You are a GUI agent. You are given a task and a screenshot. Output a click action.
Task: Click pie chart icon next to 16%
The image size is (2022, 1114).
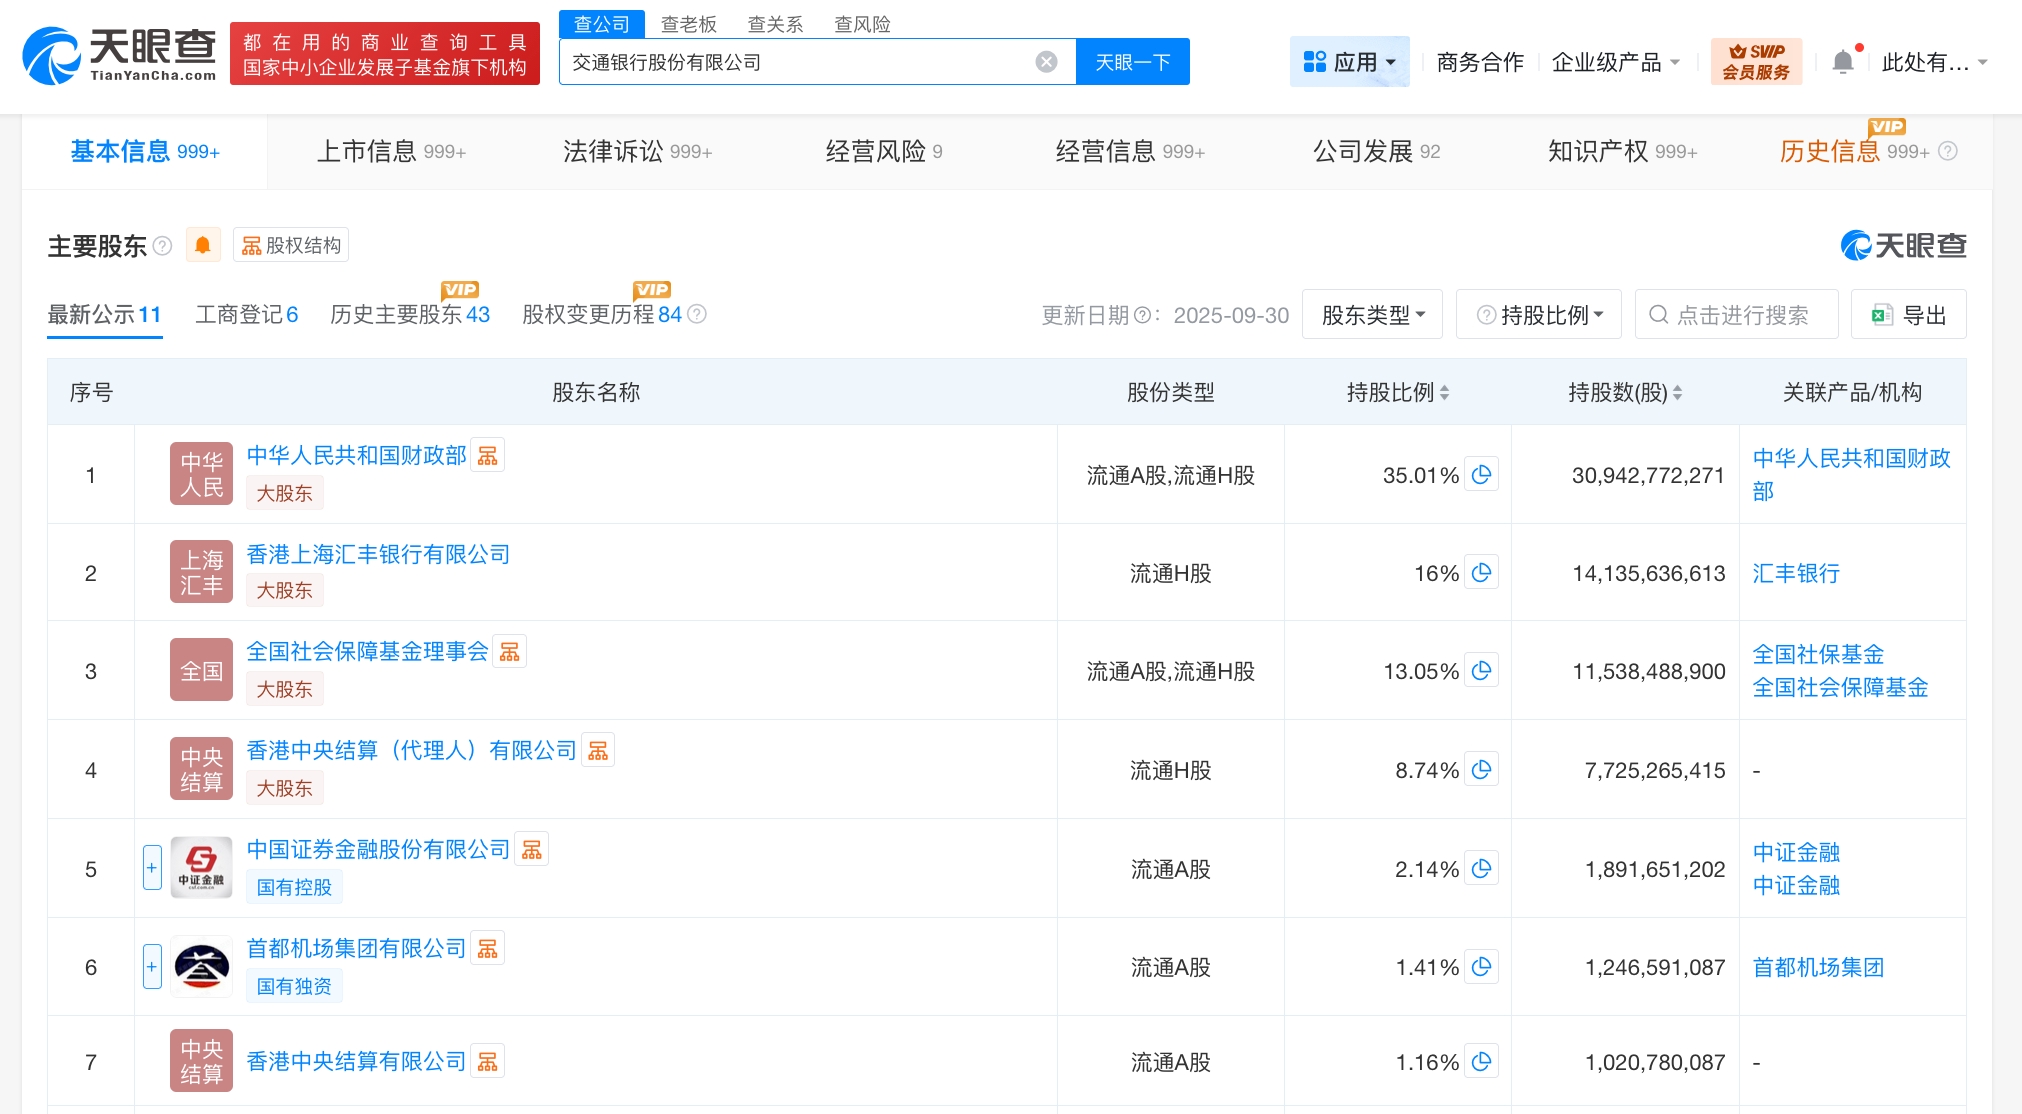1482,573
